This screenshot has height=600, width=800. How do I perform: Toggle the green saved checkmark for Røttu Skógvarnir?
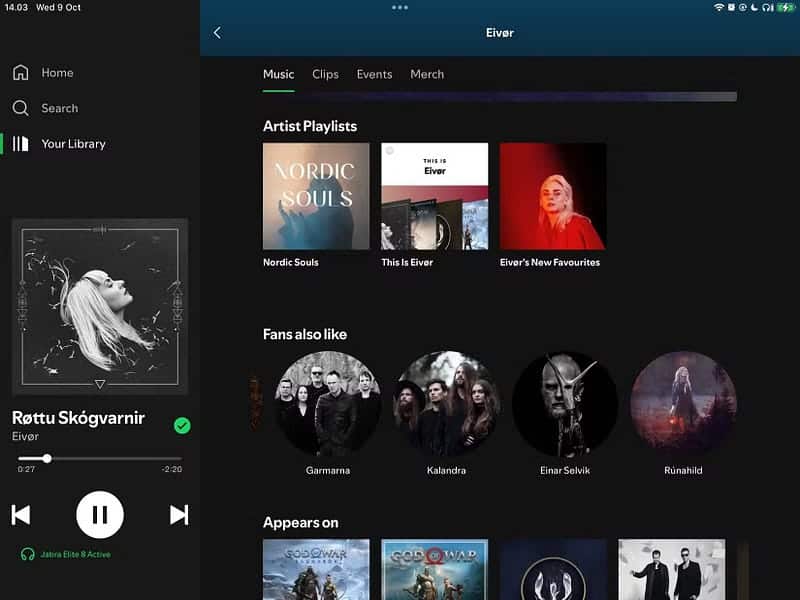coord(182,425)
